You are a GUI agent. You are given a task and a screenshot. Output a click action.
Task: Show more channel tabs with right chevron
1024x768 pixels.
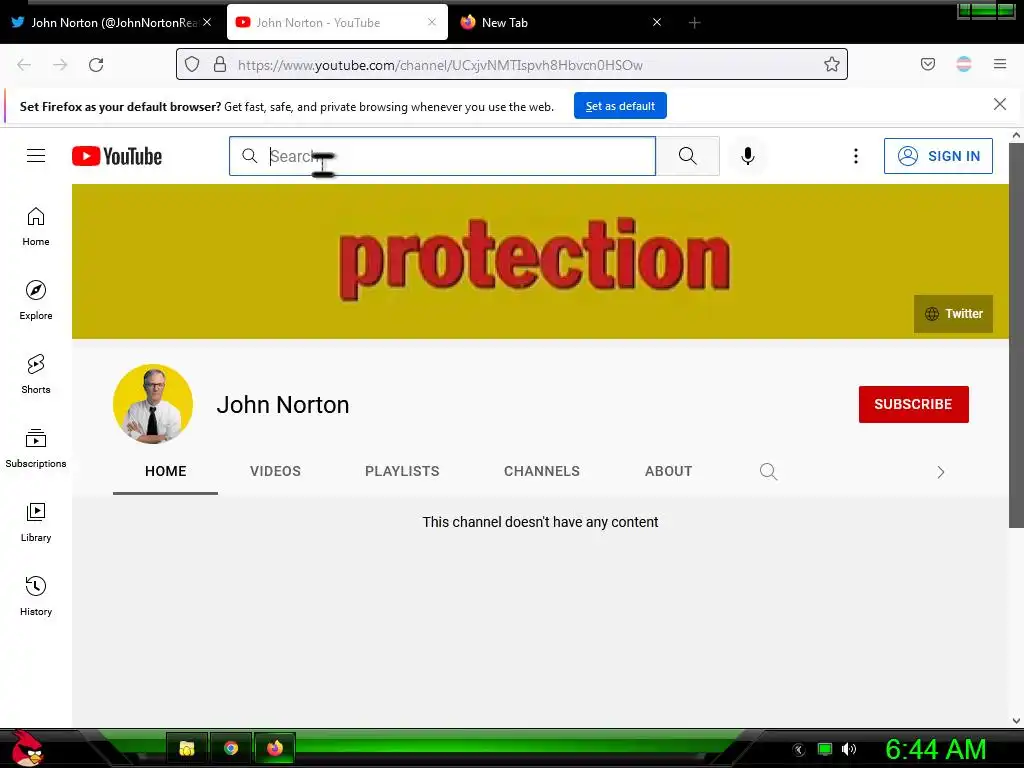tap(940, 472)
